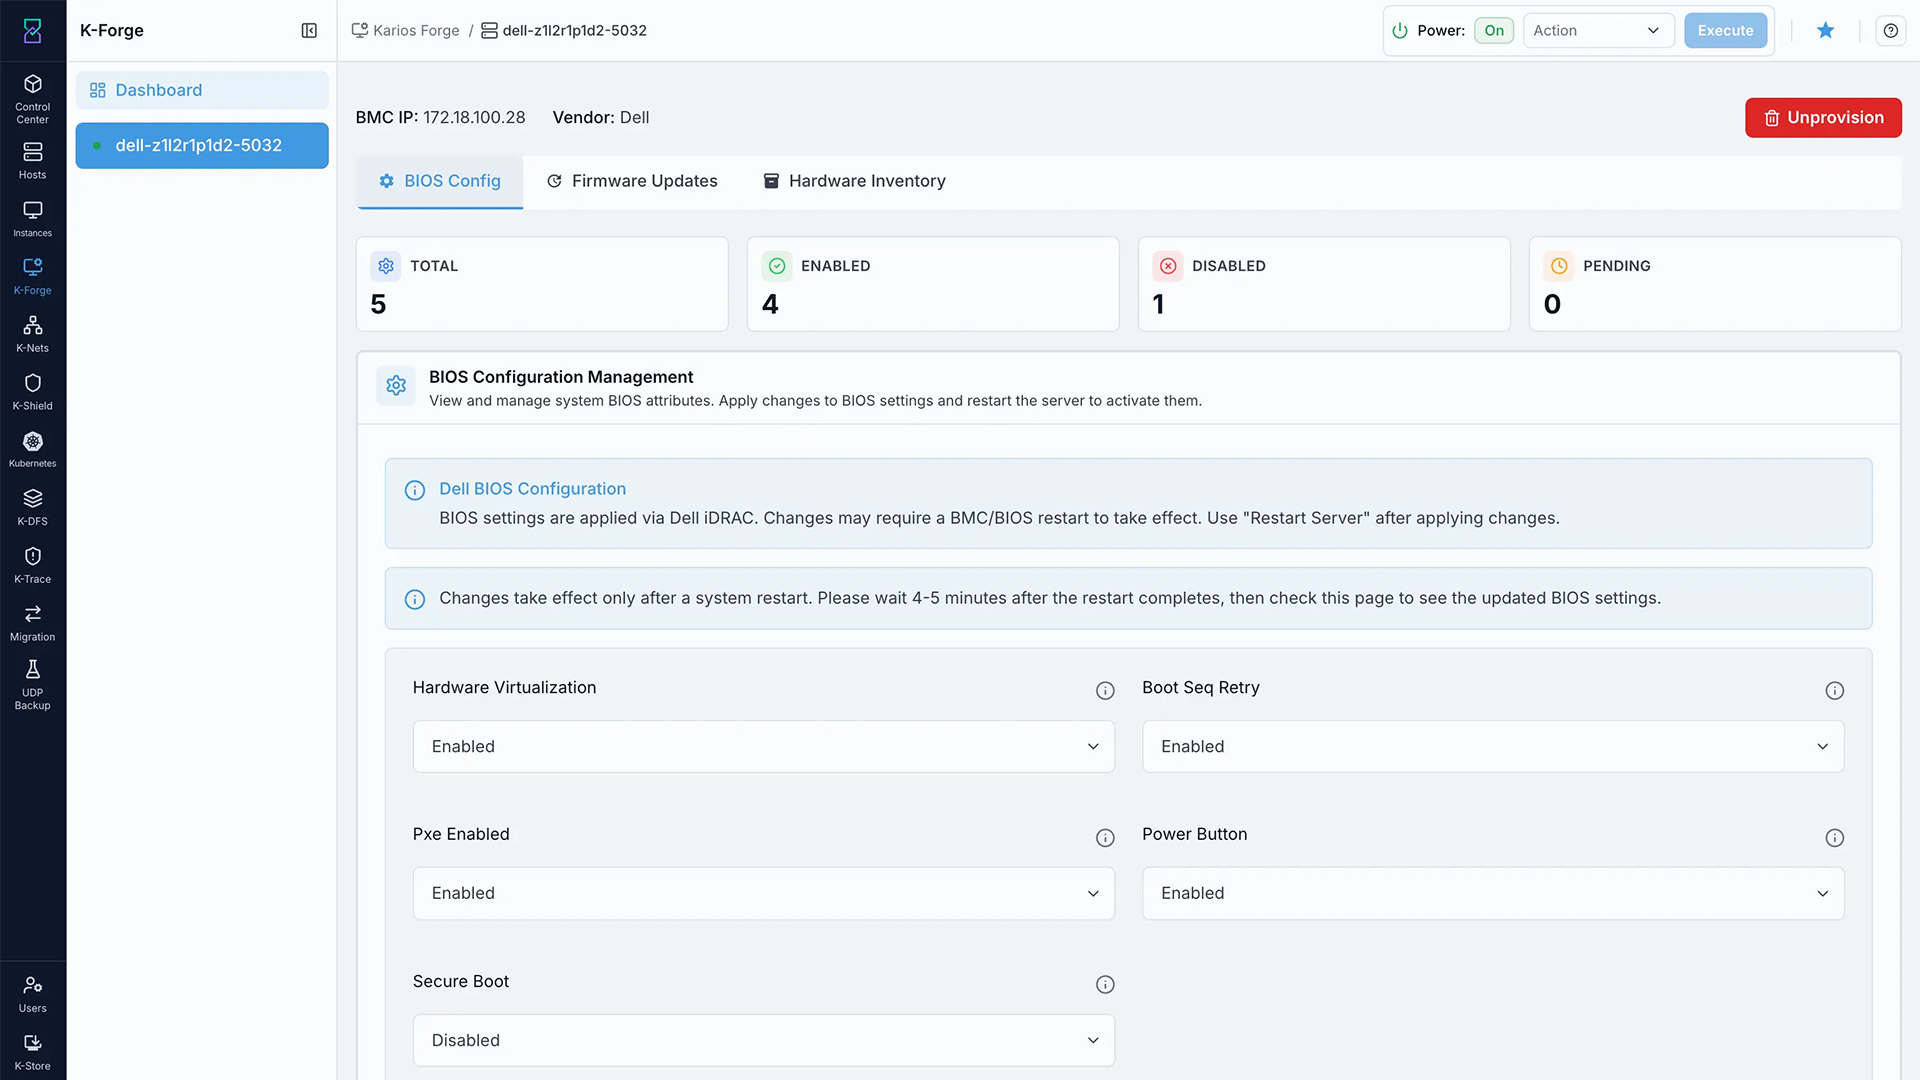Open K-Store section
This screenshot has height=1080, width=1920.
(33, 1053)
